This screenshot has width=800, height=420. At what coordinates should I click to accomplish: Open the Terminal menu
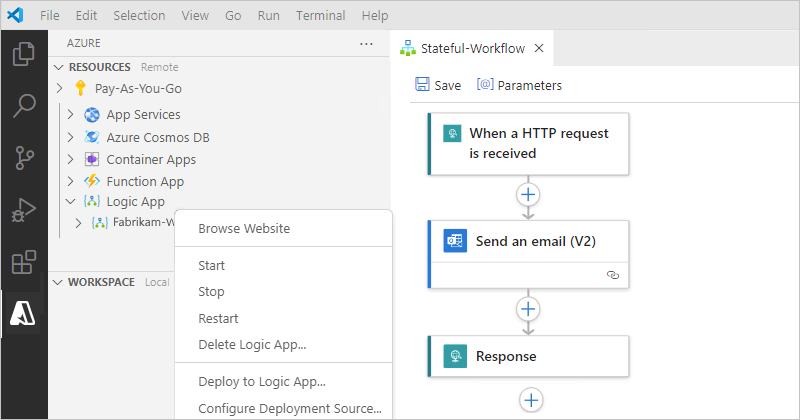click(320, 16)
